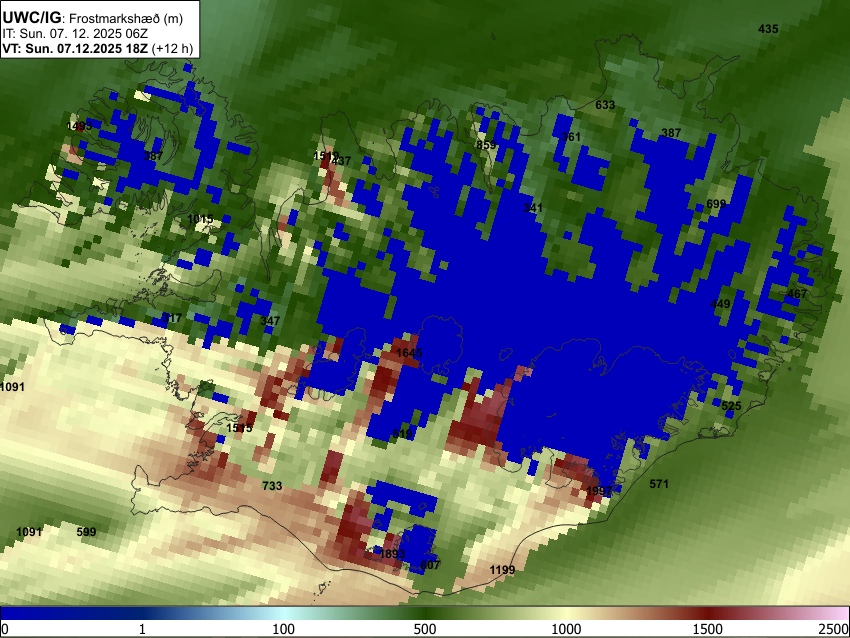Click the map value 437
The width and height of the screenshot is (850, 638).
point(342,161)
